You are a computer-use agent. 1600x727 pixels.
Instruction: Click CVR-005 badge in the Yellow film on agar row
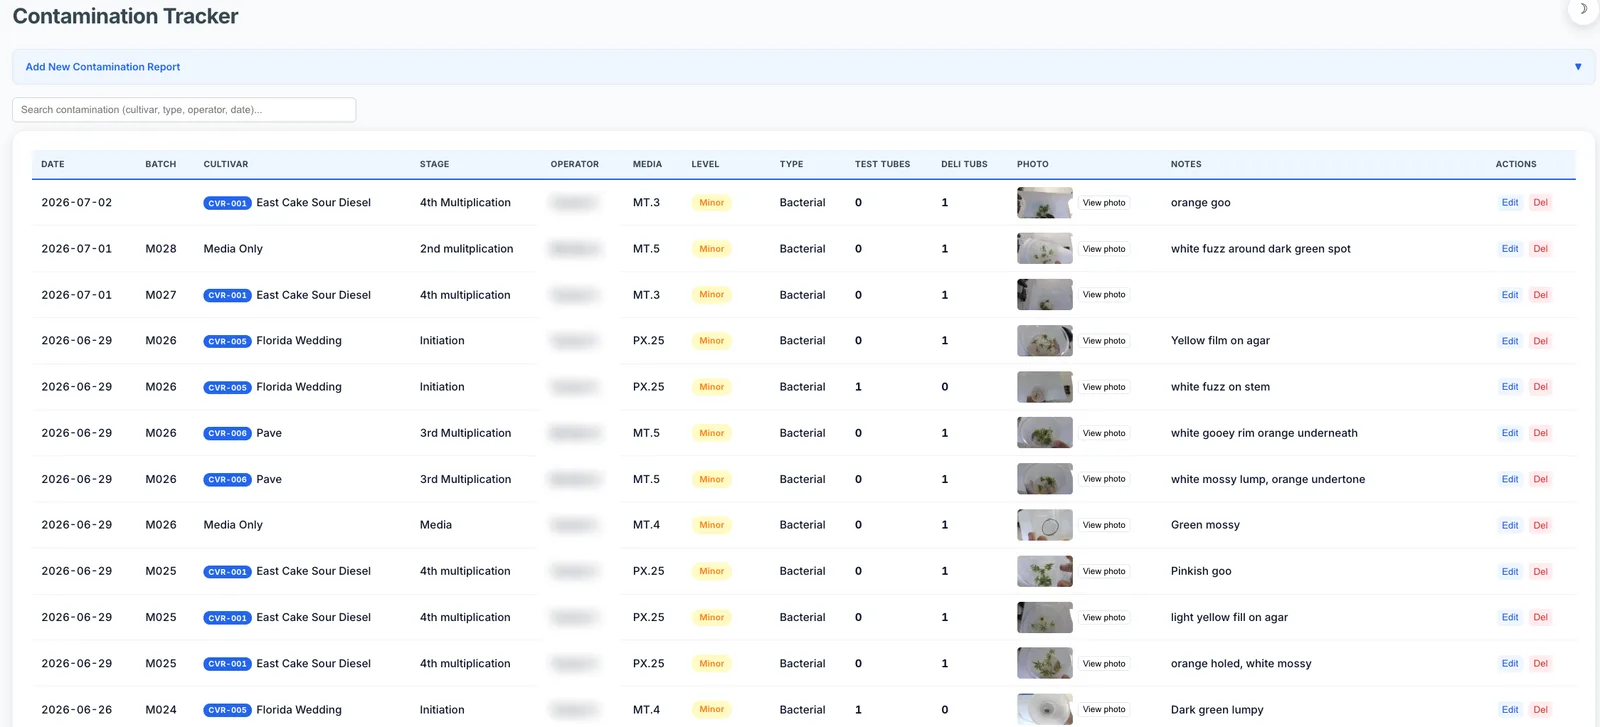(x=227, y=341)
